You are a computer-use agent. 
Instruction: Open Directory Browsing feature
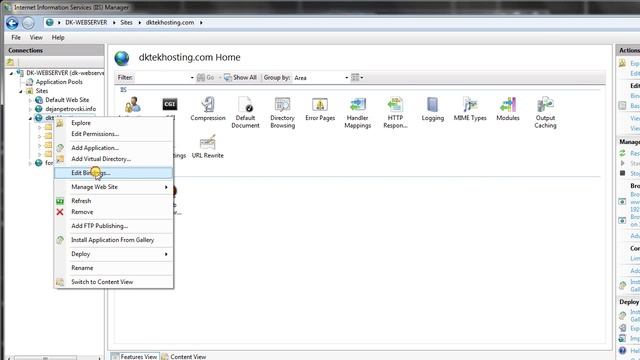282,113
